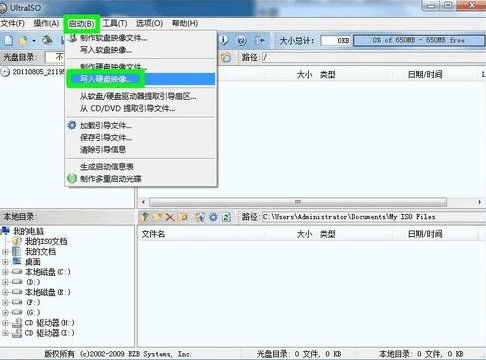Image resolution: width=486 pixels, height=360 pixels.
Task: Click the refresh icon beside the local path
Action: point(226,217)
